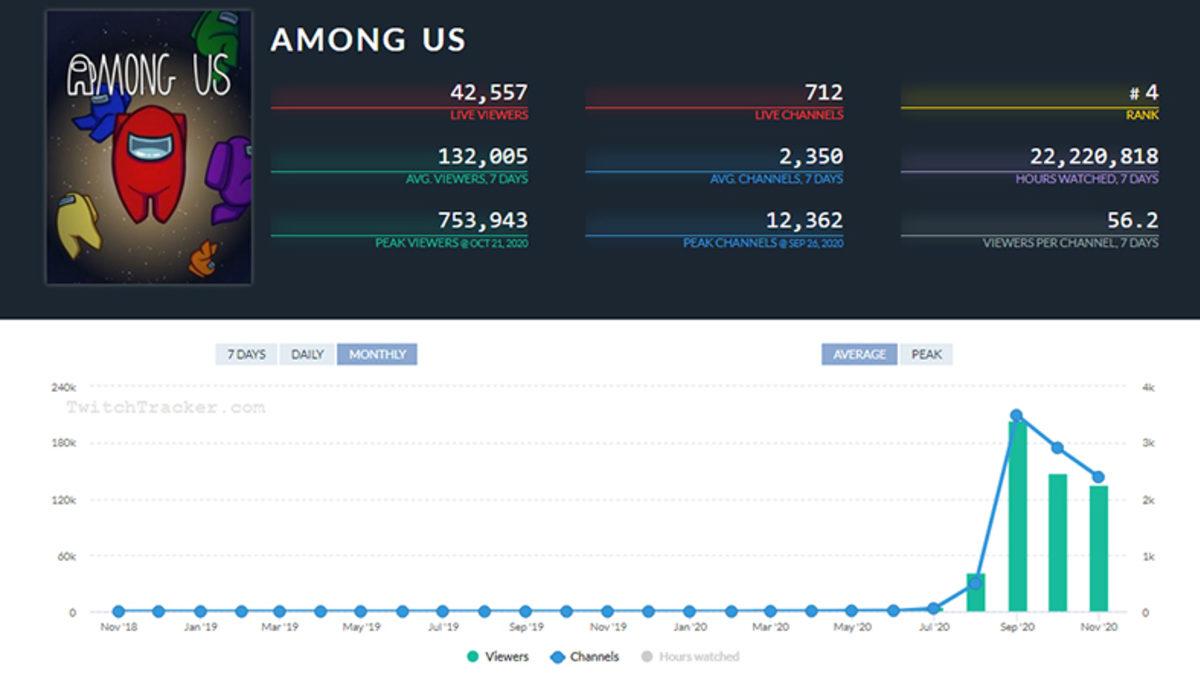Toggle the Viewers series in the legend
Image resolution: width=1200 pixels, height=675 pixels.
(502, 657)
